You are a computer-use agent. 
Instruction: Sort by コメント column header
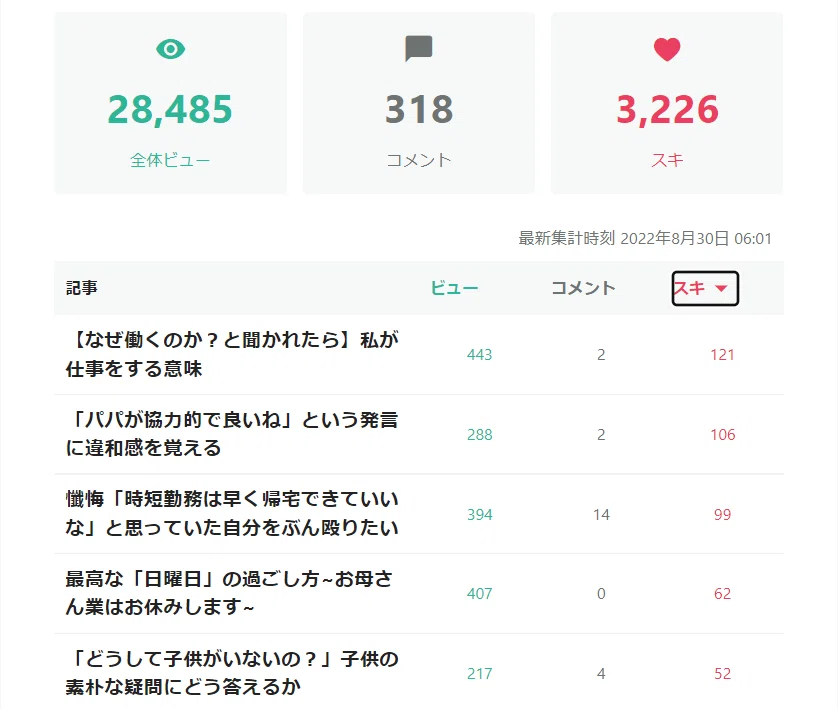pyautogui.click(x=583, y=288)
